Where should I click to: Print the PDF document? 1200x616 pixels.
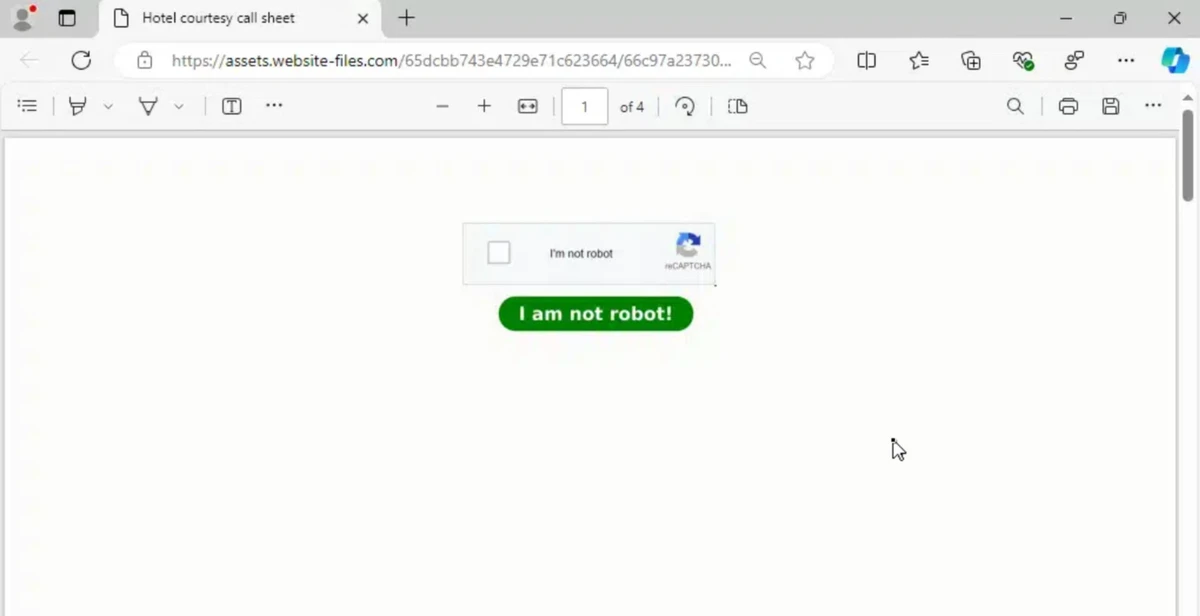coord(1068,106)
